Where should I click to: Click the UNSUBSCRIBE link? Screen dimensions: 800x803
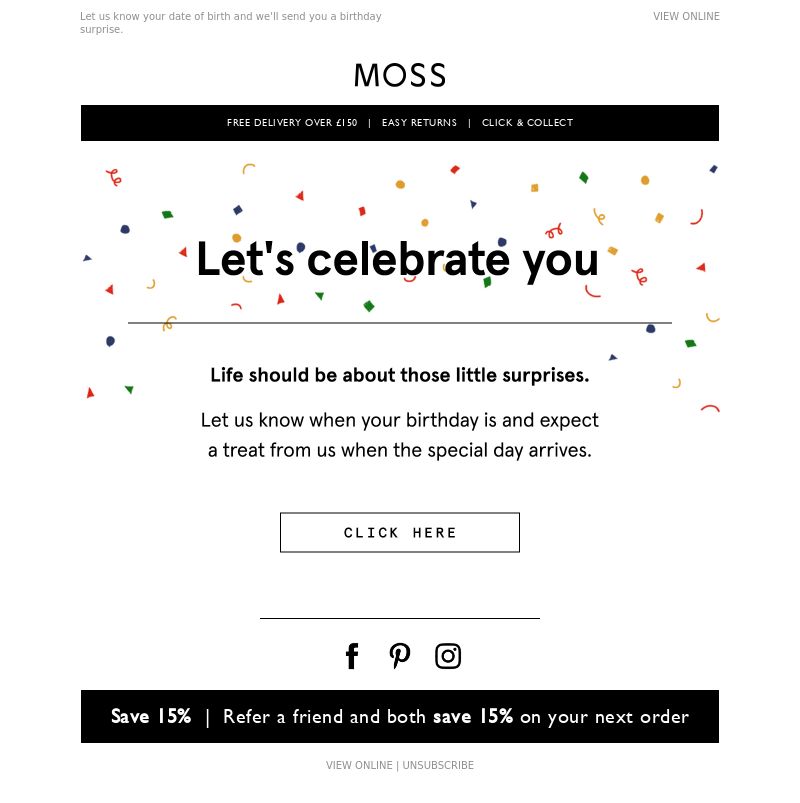point(438,765)
